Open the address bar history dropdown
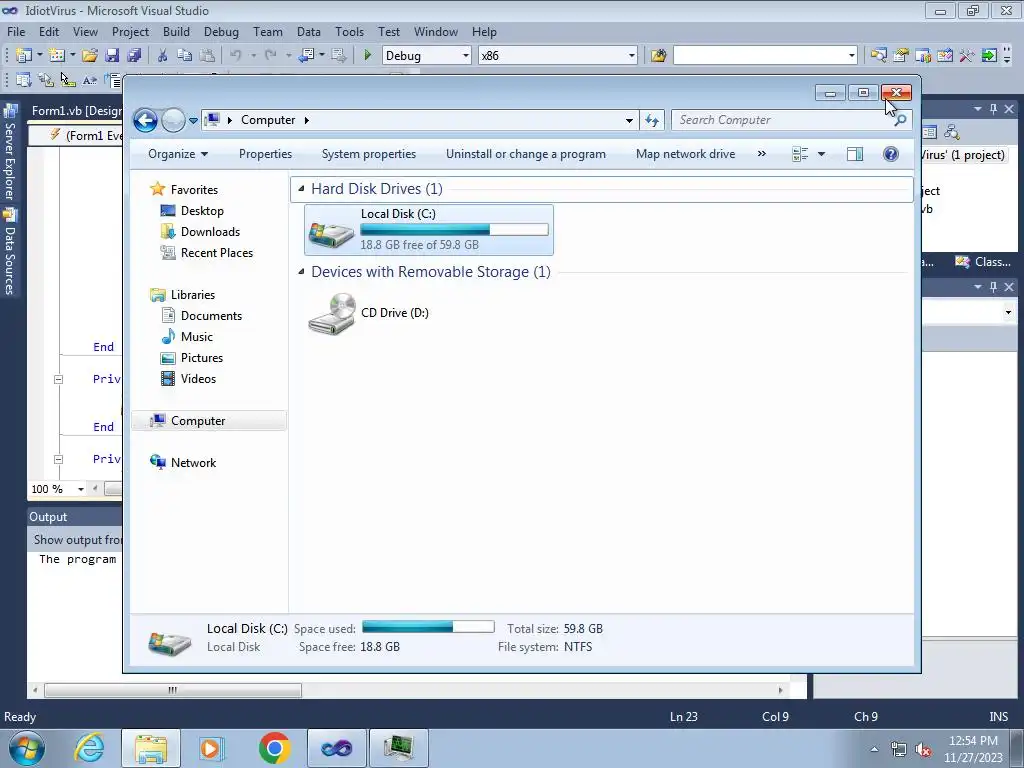Viewport: 1024px width, 768px height. click(x=629, y=120)
